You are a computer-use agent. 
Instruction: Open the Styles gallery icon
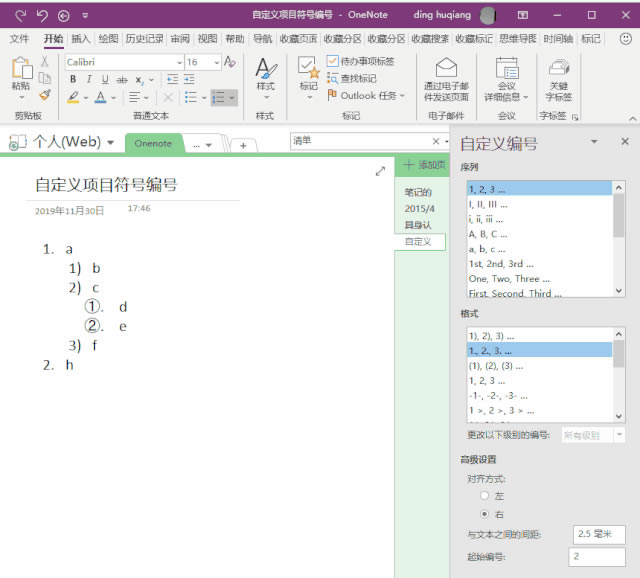(266, 68)
